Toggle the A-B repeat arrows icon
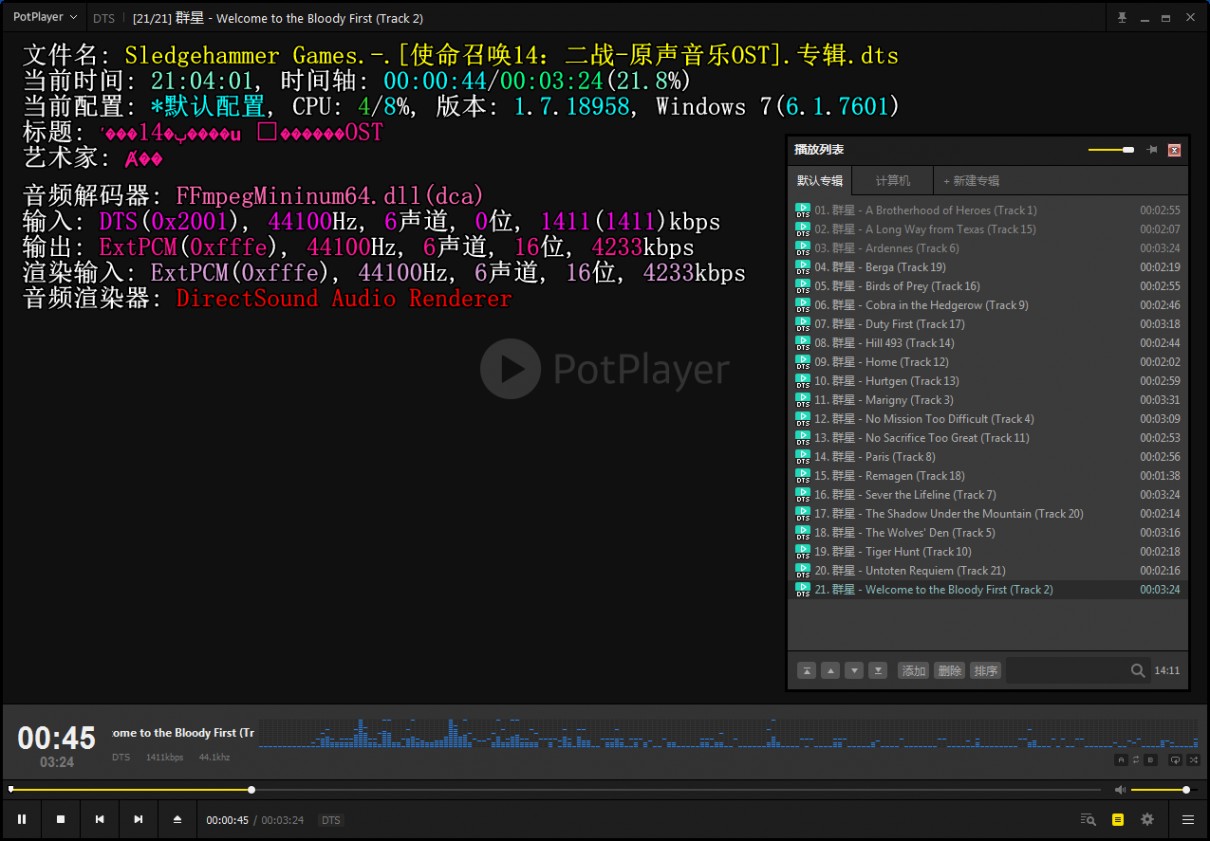 coord(1137,760)
